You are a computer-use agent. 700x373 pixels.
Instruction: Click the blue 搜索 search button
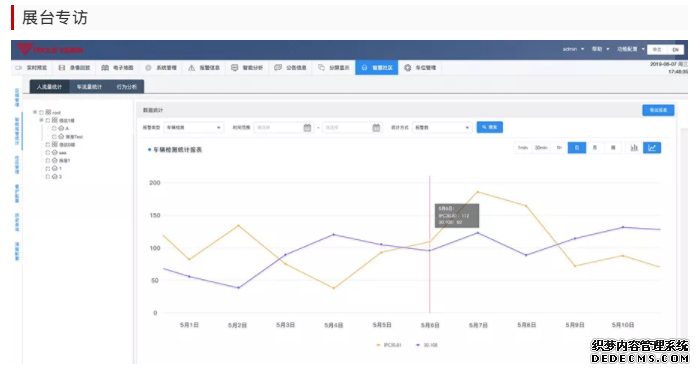click(490, 127)
